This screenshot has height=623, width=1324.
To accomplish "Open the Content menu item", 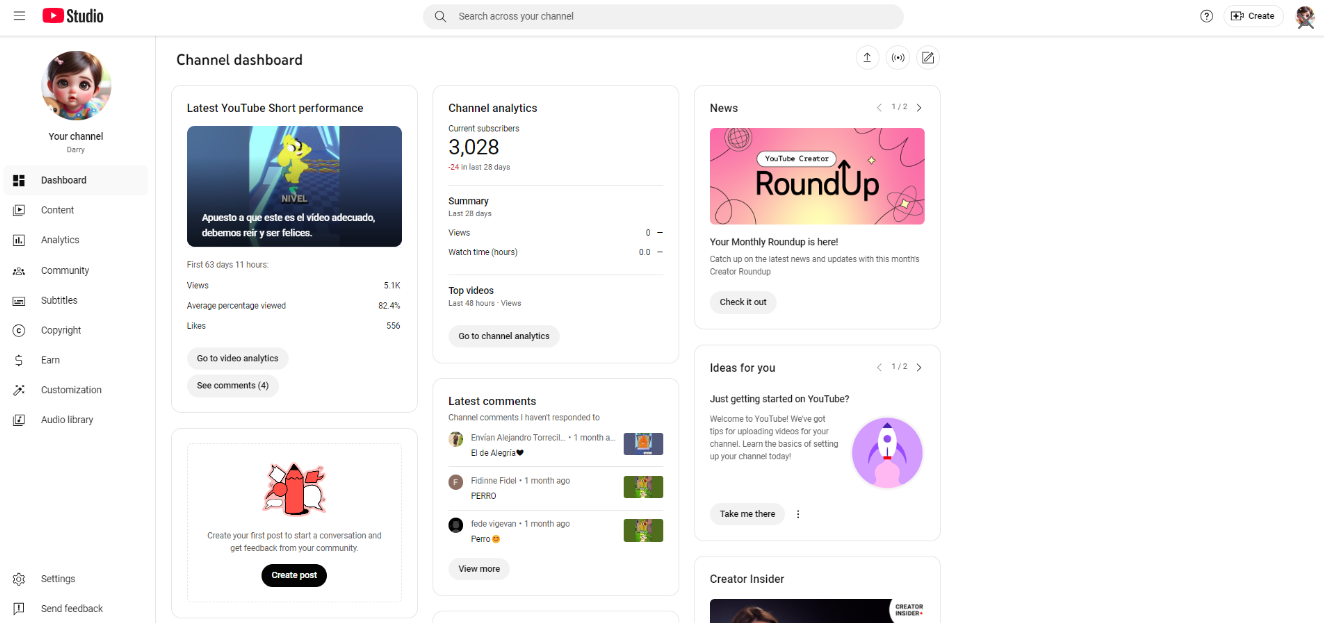I will point(76,210).
